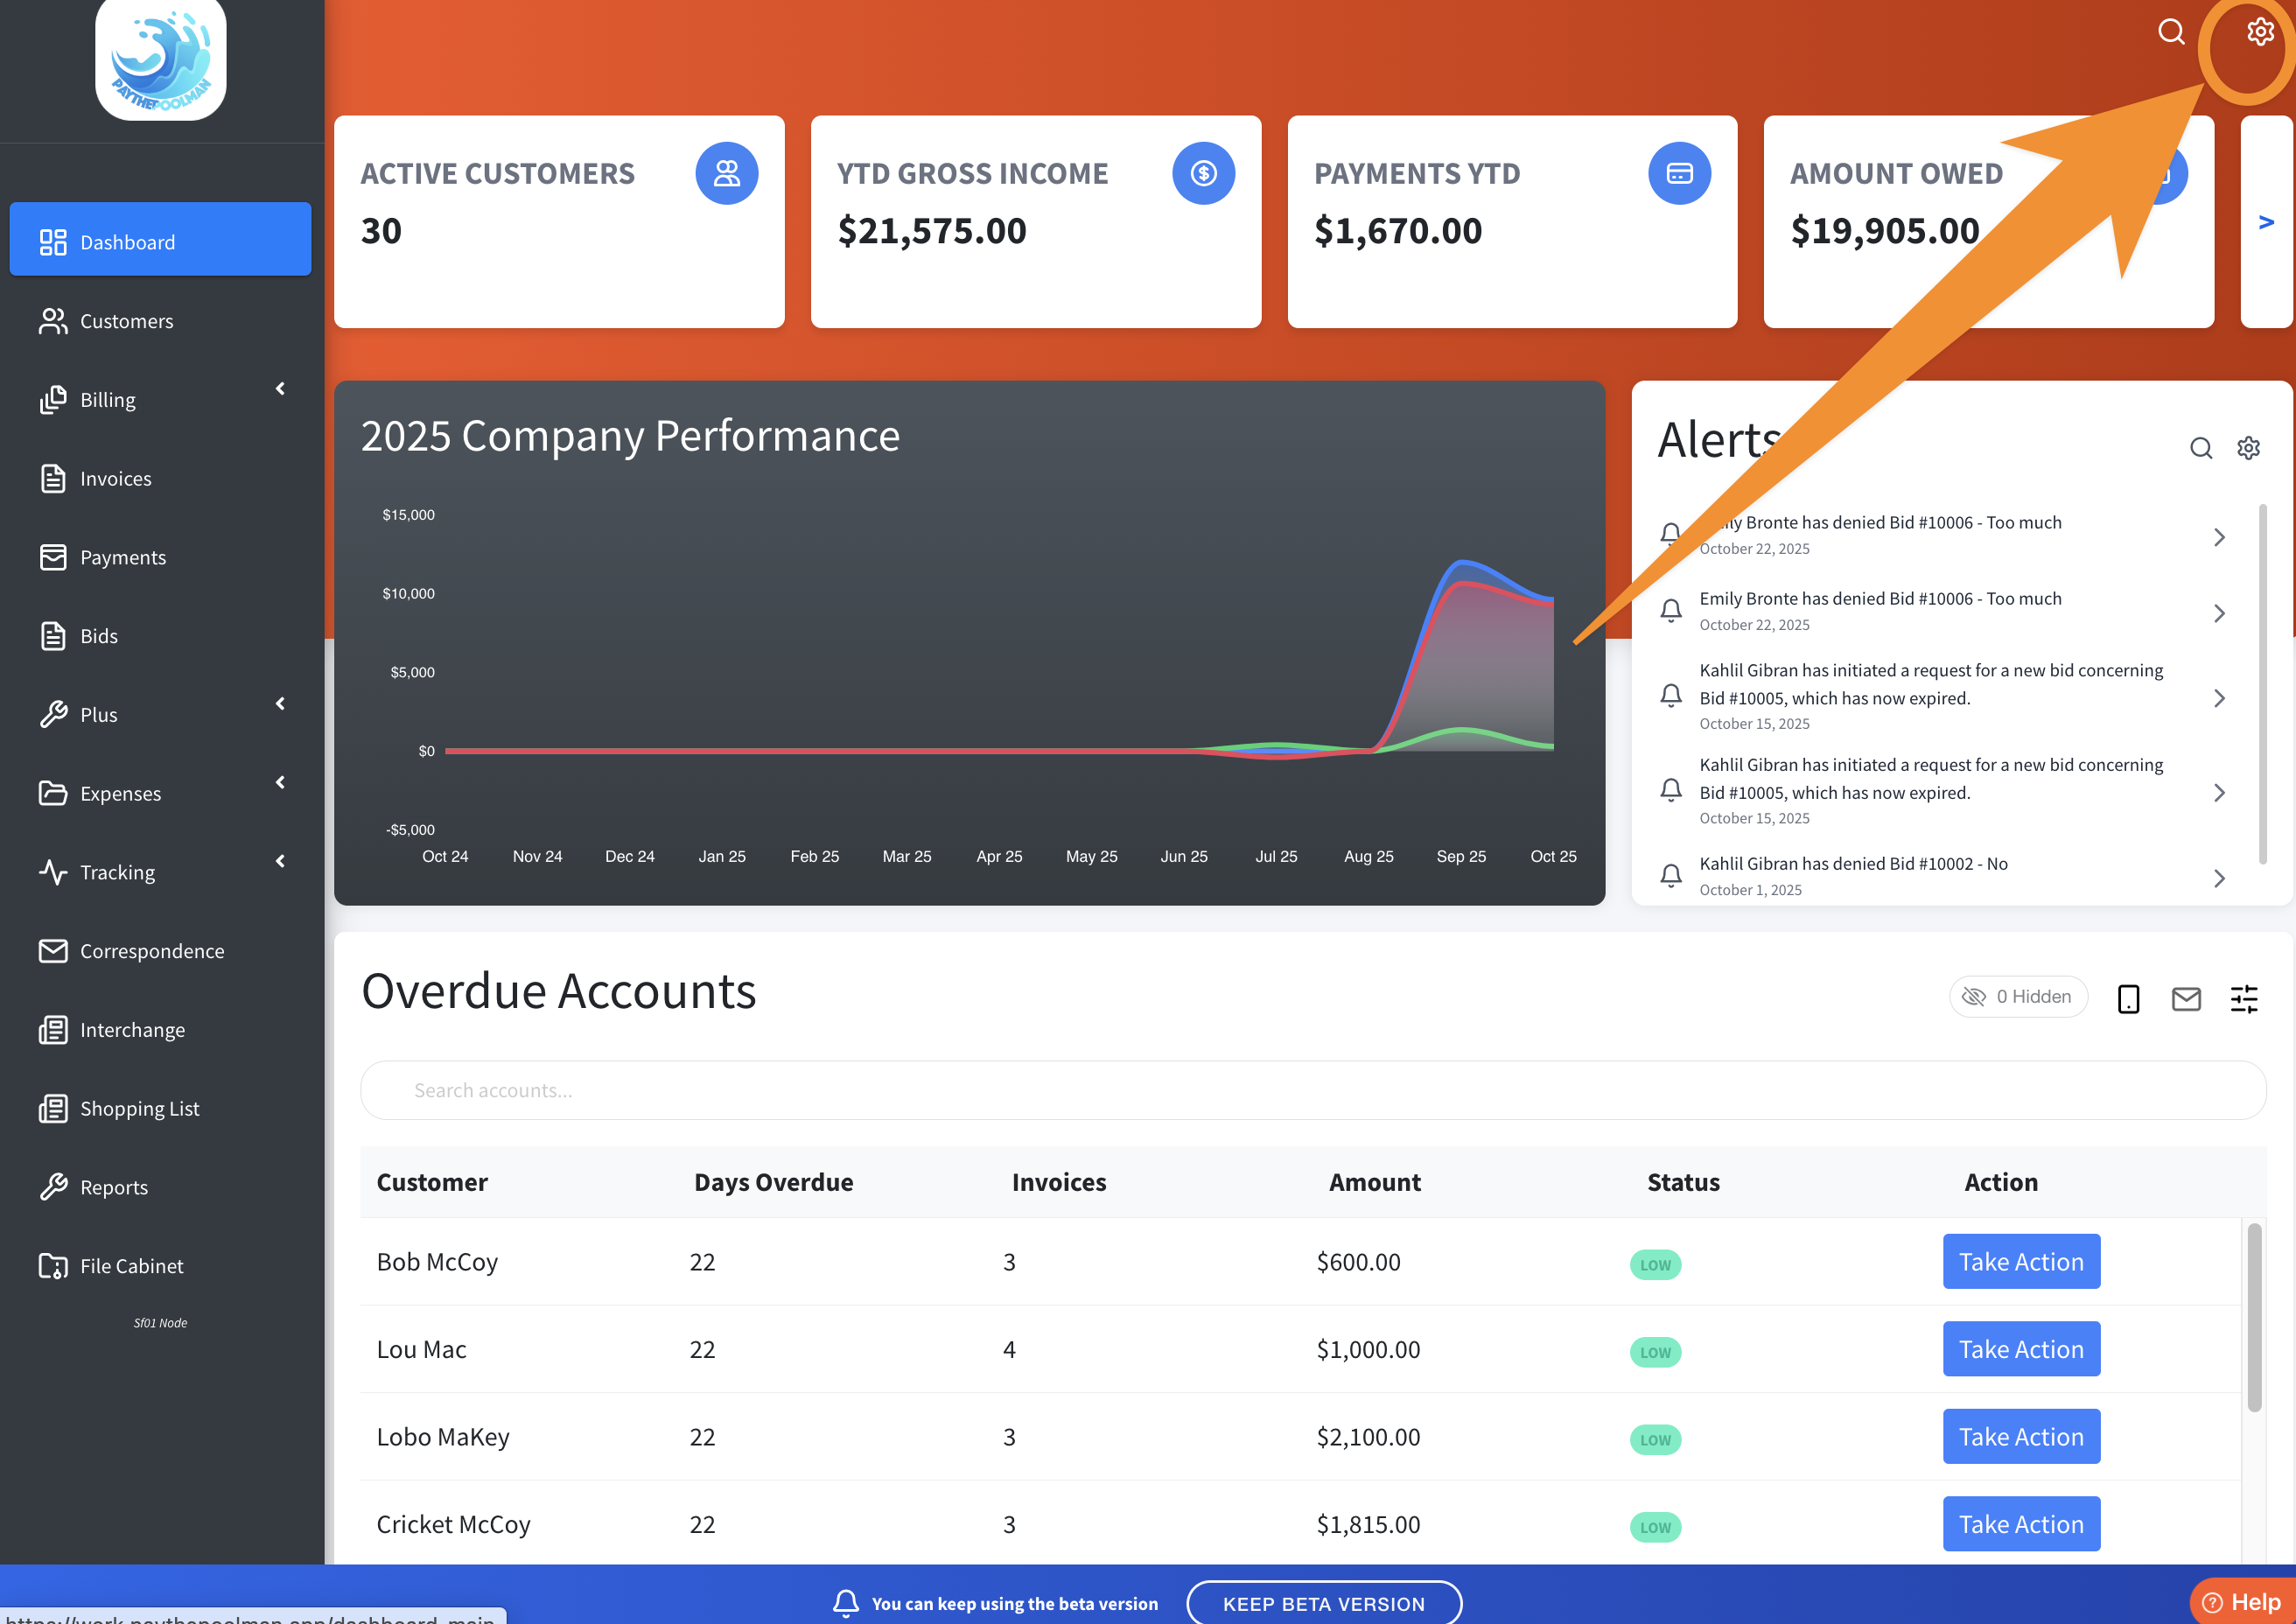Click Take Action for Bob McCoy

tap(2020, 1262)
